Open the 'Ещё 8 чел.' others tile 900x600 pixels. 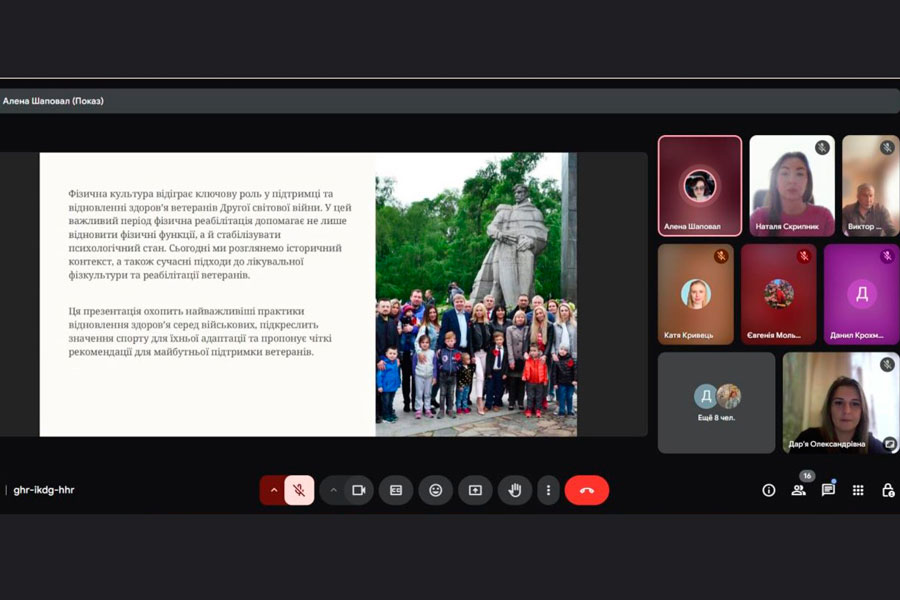pyautogui.click(x=716, y=402)
